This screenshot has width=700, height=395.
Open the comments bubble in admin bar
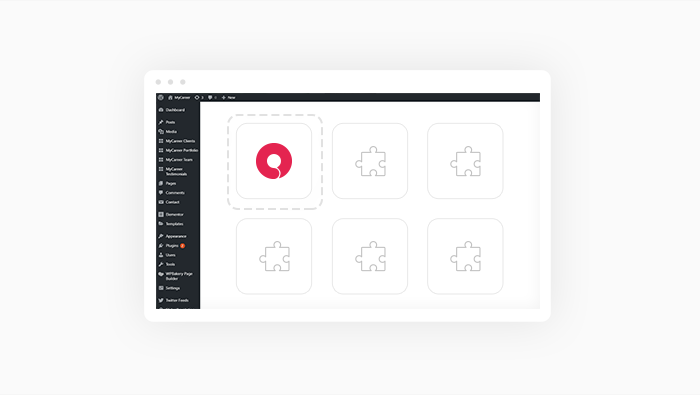pos(212,97)
